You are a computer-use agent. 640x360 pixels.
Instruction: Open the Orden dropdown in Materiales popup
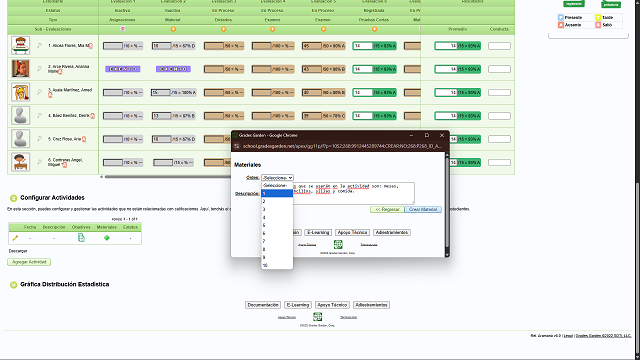(x=278, y=178)
